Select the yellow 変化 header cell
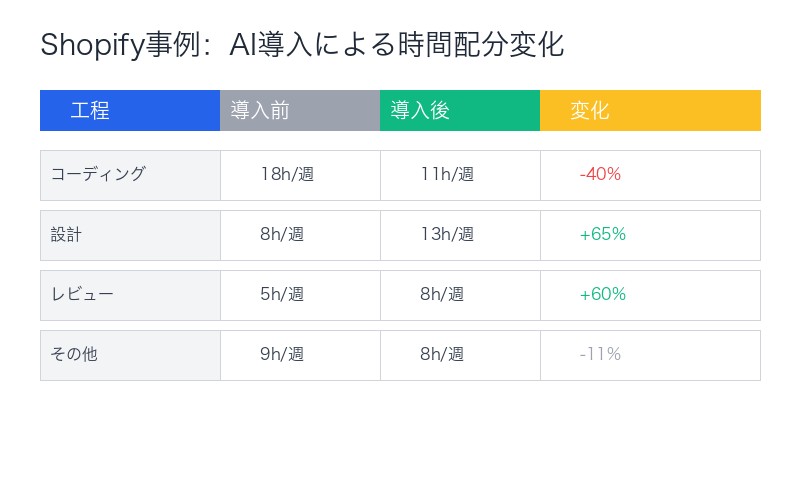Viewport: 800px width, 500px height. (x=650, y=111)
